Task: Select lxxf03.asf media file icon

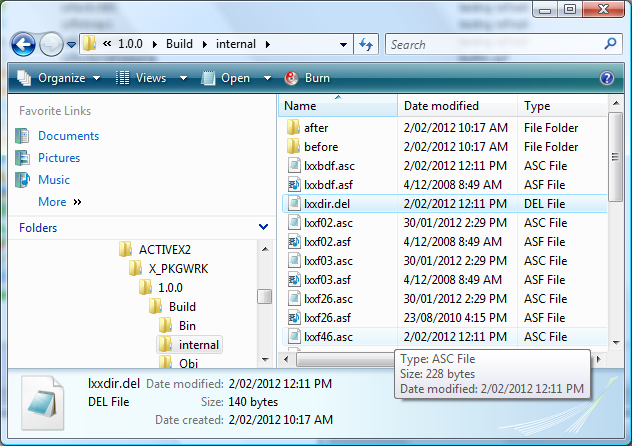Action: pos(294,279)
